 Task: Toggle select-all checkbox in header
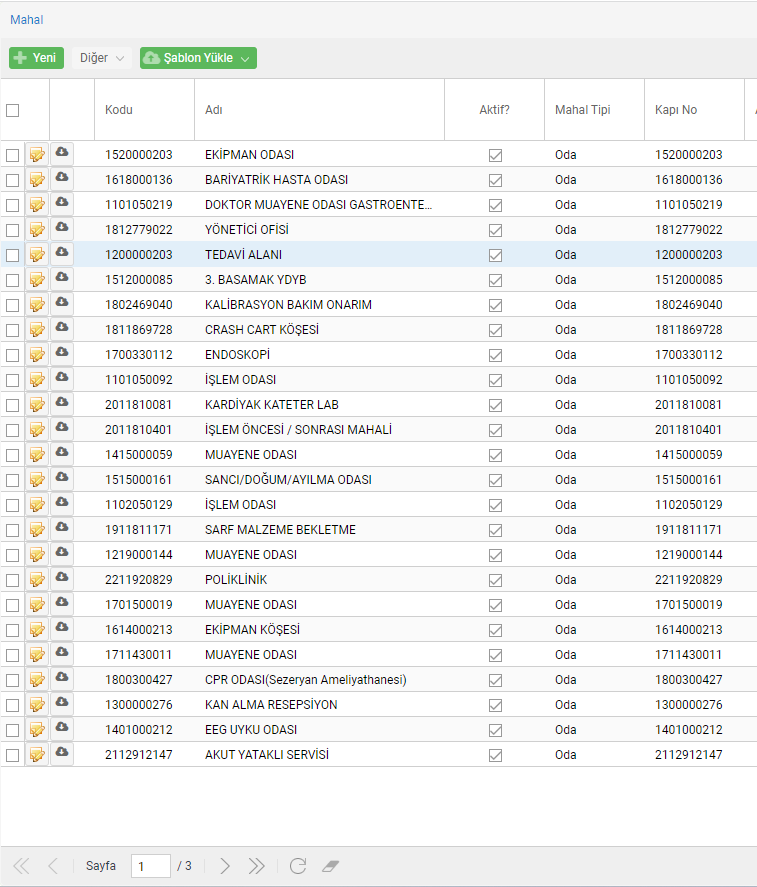(12, 110)
